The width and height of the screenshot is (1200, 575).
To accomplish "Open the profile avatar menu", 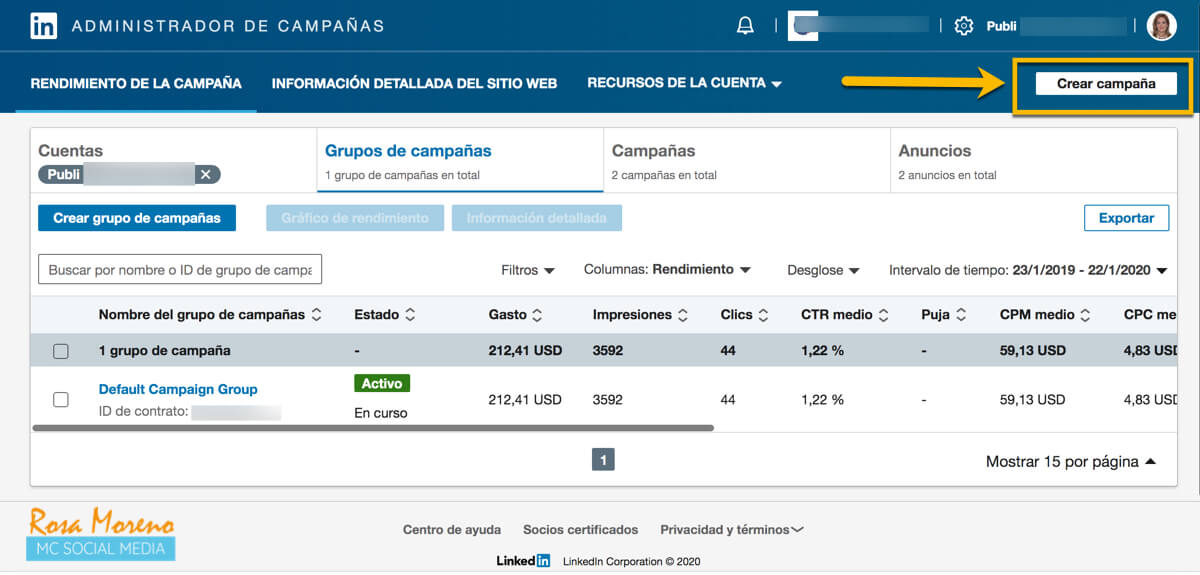I will (1162, 26).
